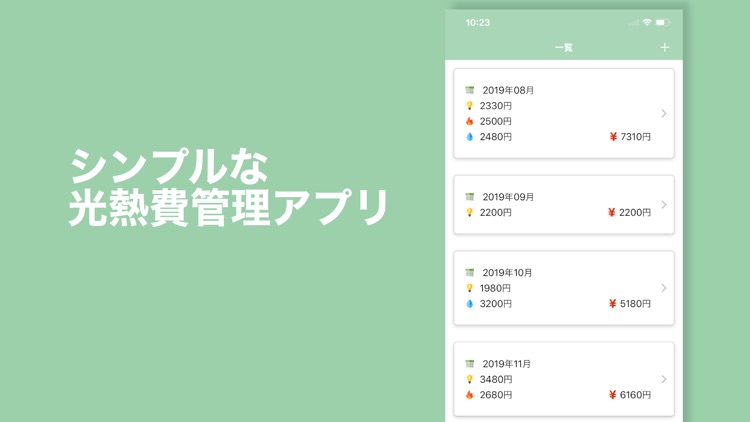
Task: Click the 3200円 water amount
Action: pos(496,304)
